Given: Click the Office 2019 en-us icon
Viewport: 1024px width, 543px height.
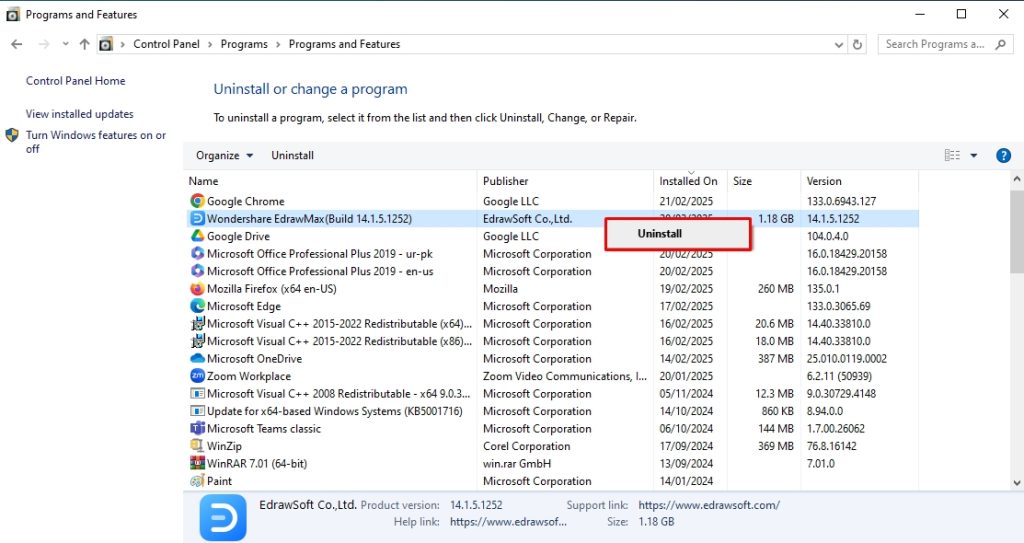Looking at the screenshot, I should tap(197, 271).
